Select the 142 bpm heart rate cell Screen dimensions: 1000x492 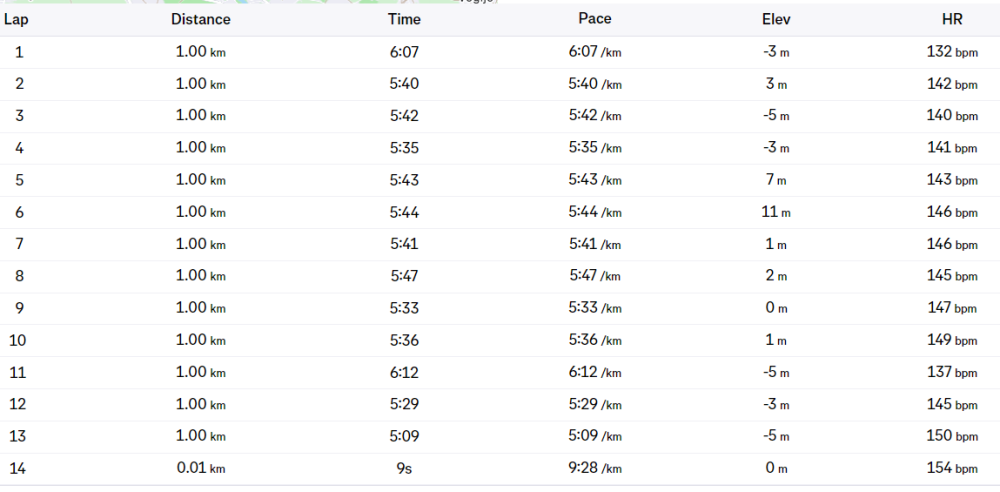click(952, 84)
